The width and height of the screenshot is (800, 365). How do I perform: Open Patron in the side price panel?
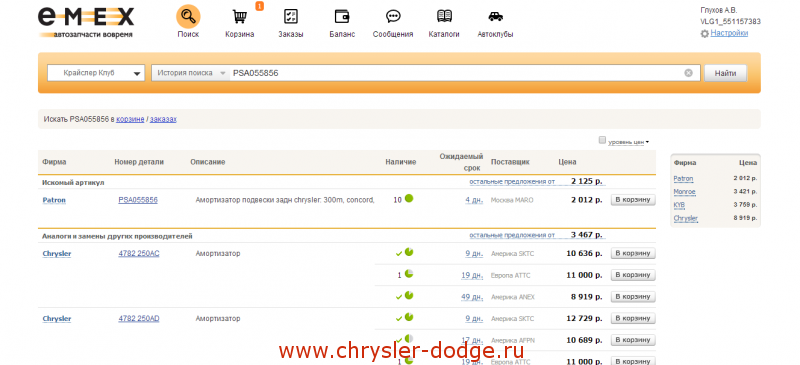(683, 179)
